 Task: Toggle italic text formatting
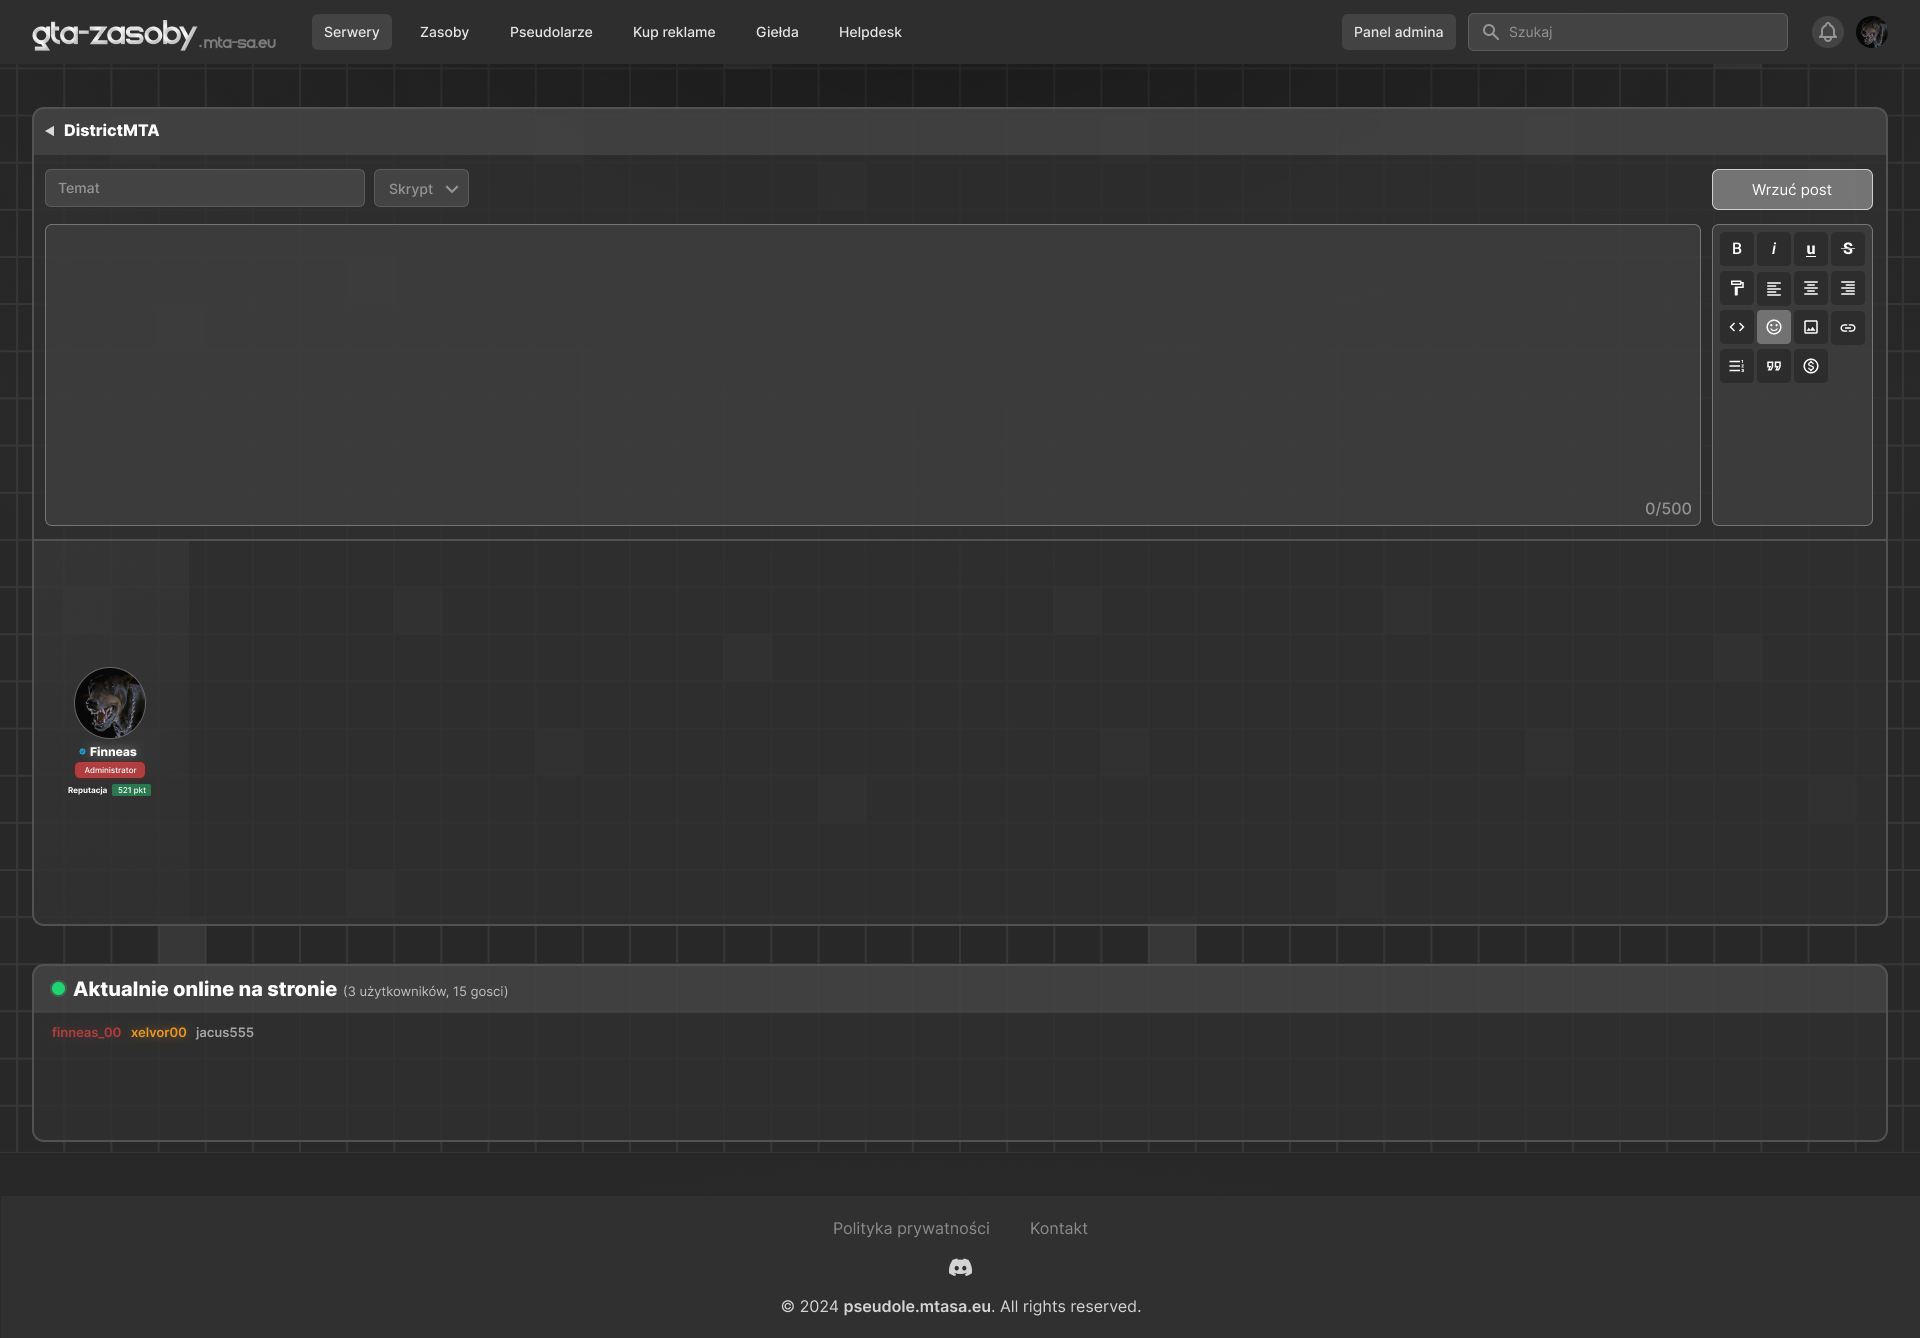pyautogui.click(x=1774, y=249)
